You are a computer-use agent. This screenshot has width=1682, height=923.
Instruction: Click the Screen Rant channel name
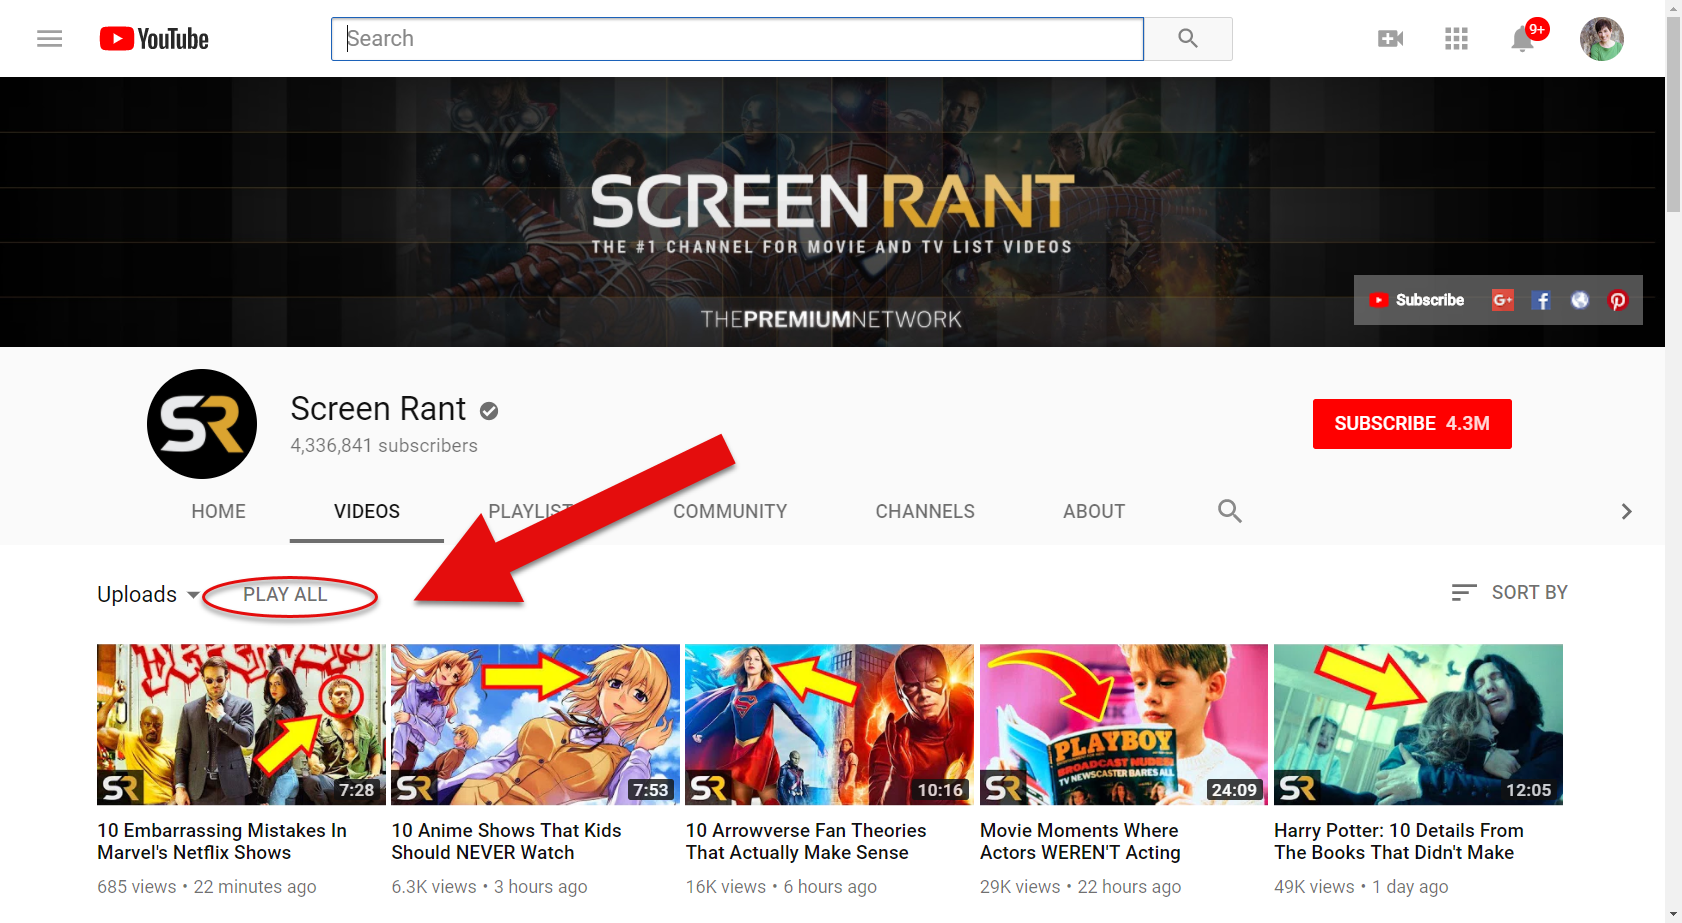point(378,409)
